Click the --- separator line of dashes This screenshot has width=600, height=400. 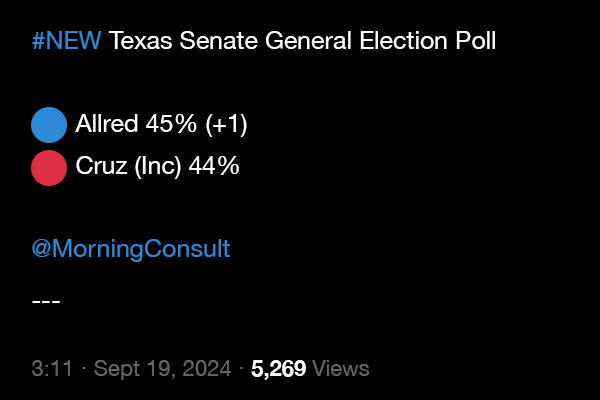pyautogui.click(x=46, y=302)
